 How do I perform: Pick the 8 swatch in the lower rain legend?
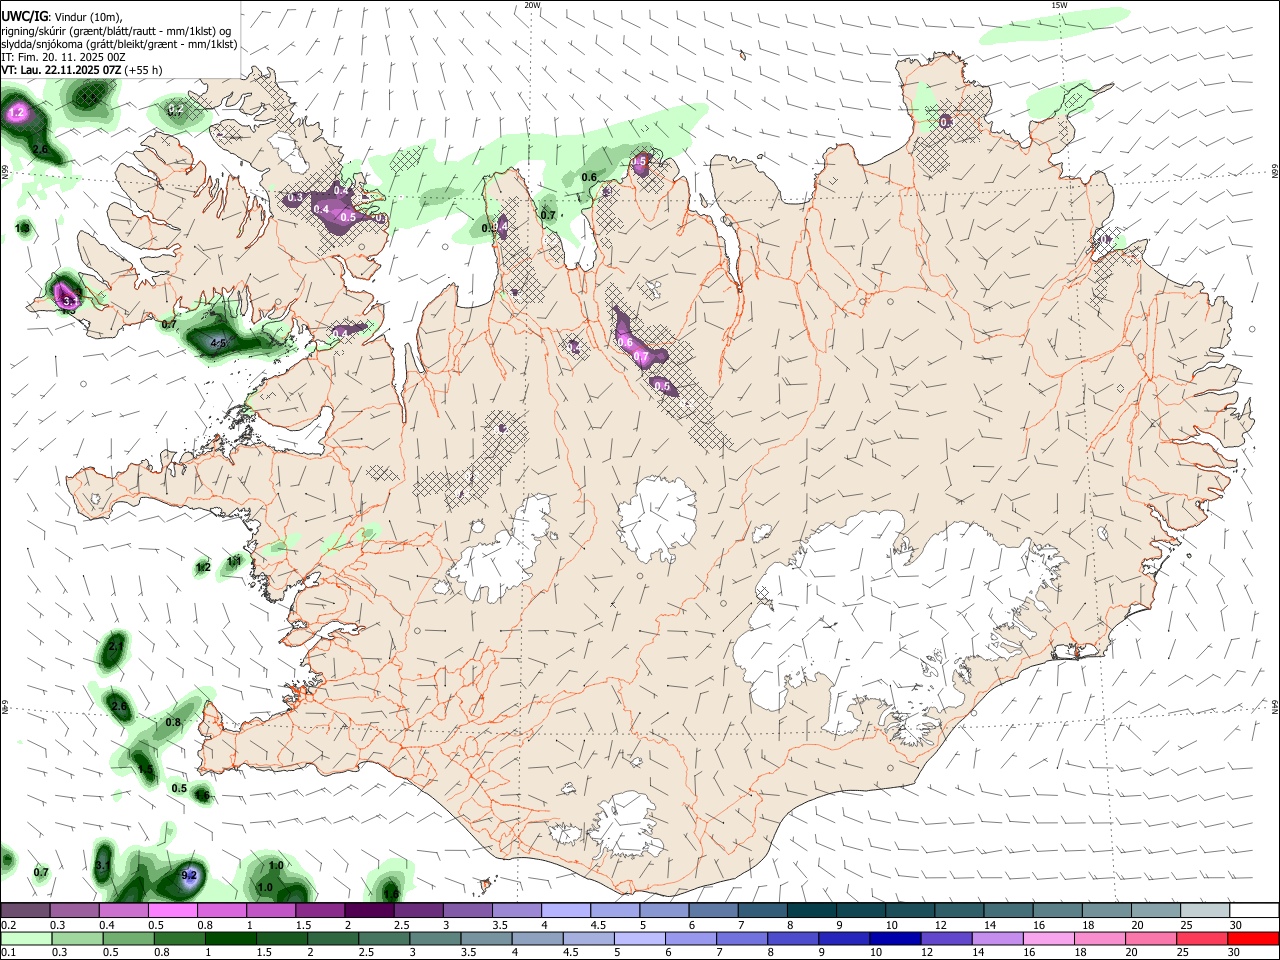[793, 939]
